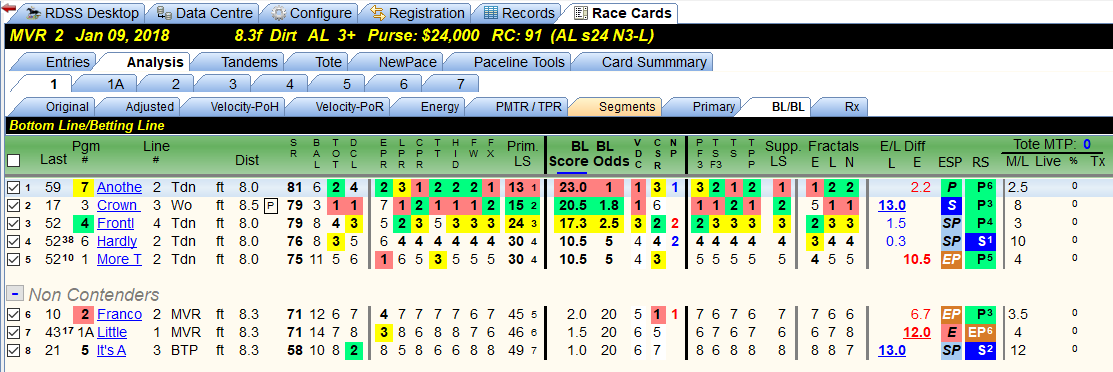Uncheck the checkbox for row 4 Hardly
1113x372 pixels.
[x=13, y=241]
